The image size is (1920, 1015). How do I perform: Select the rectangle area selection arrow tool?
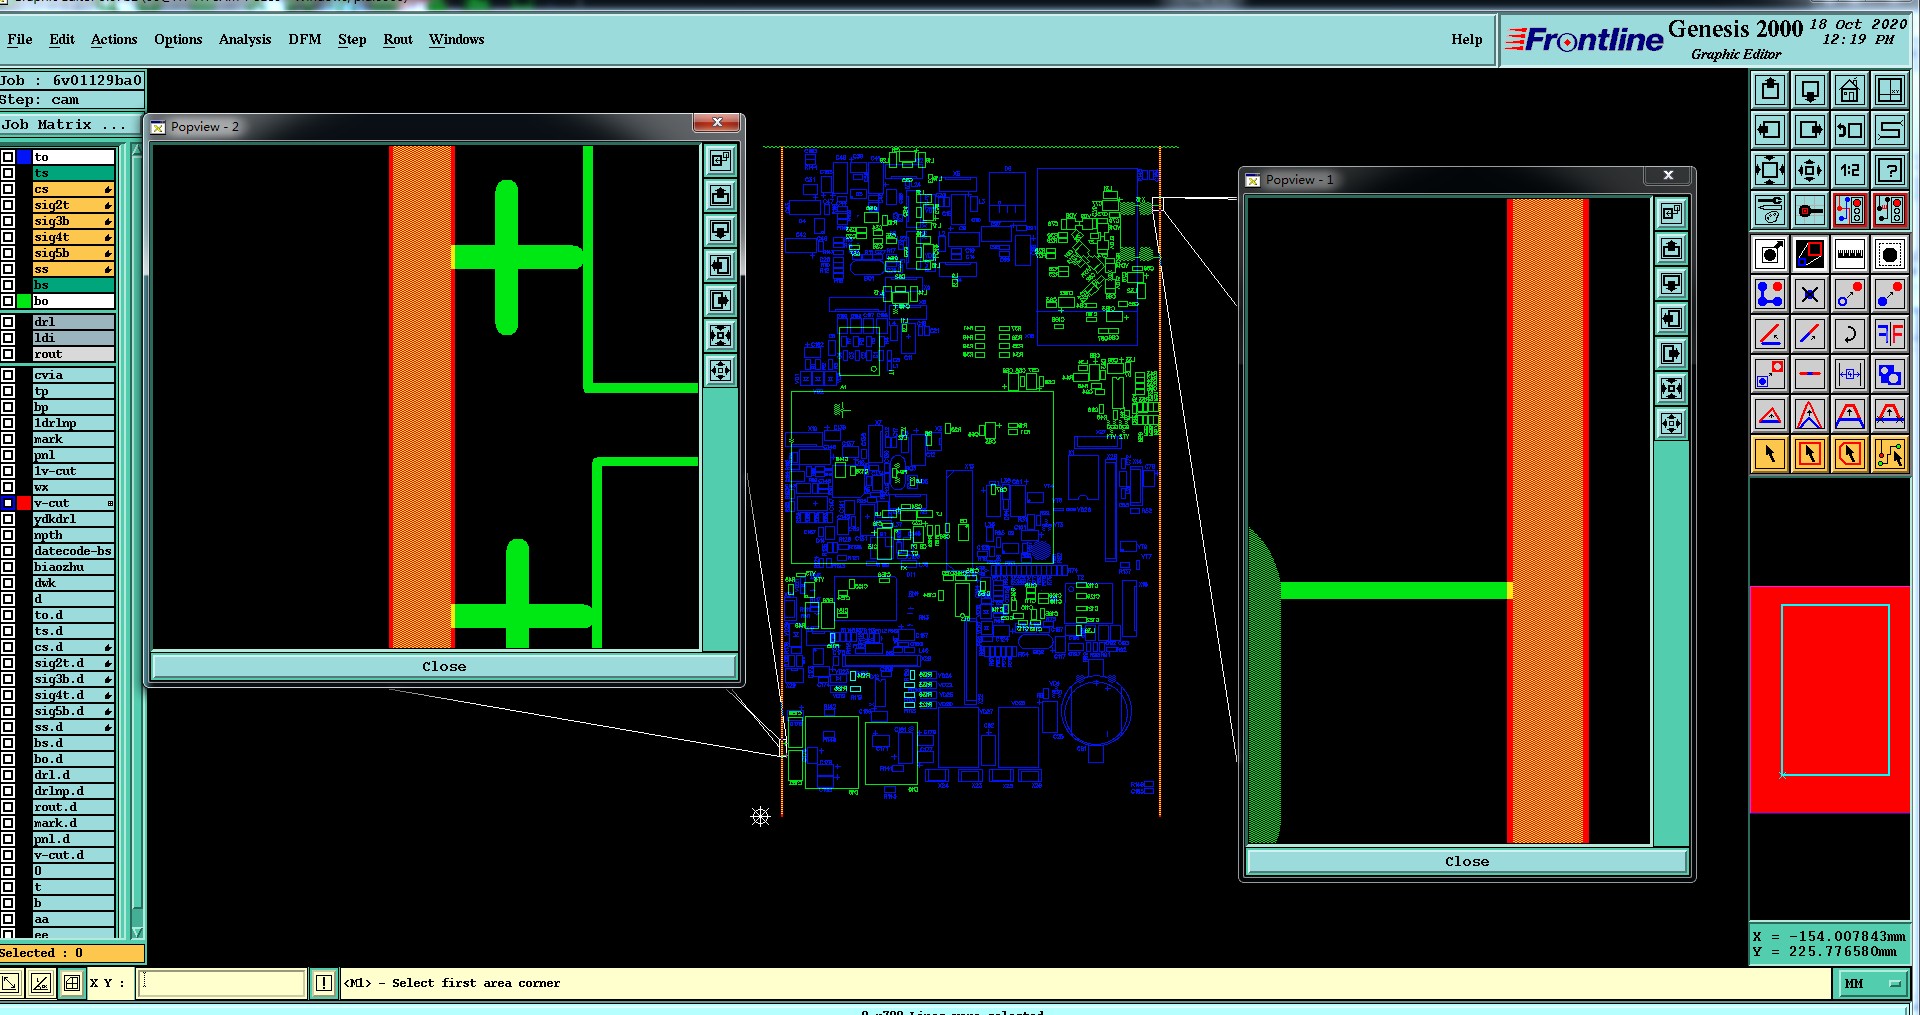coord(1810,454)
